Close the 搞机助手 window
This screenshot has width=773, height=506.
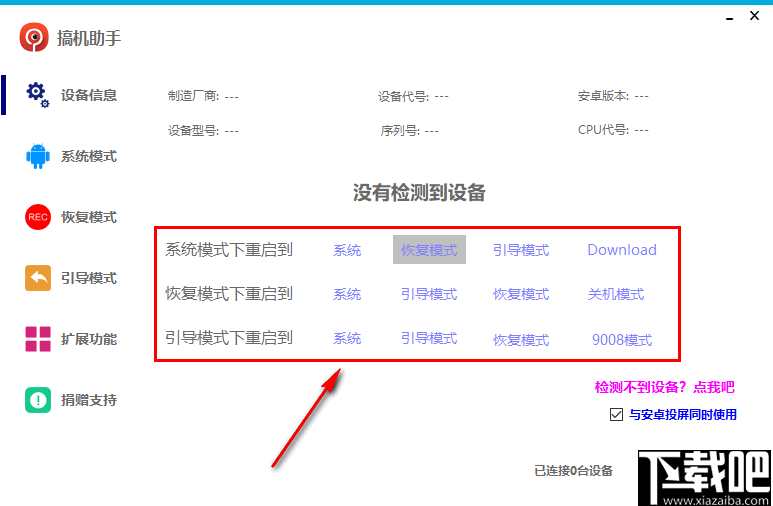pyautogui.click(x=754, y=16)
